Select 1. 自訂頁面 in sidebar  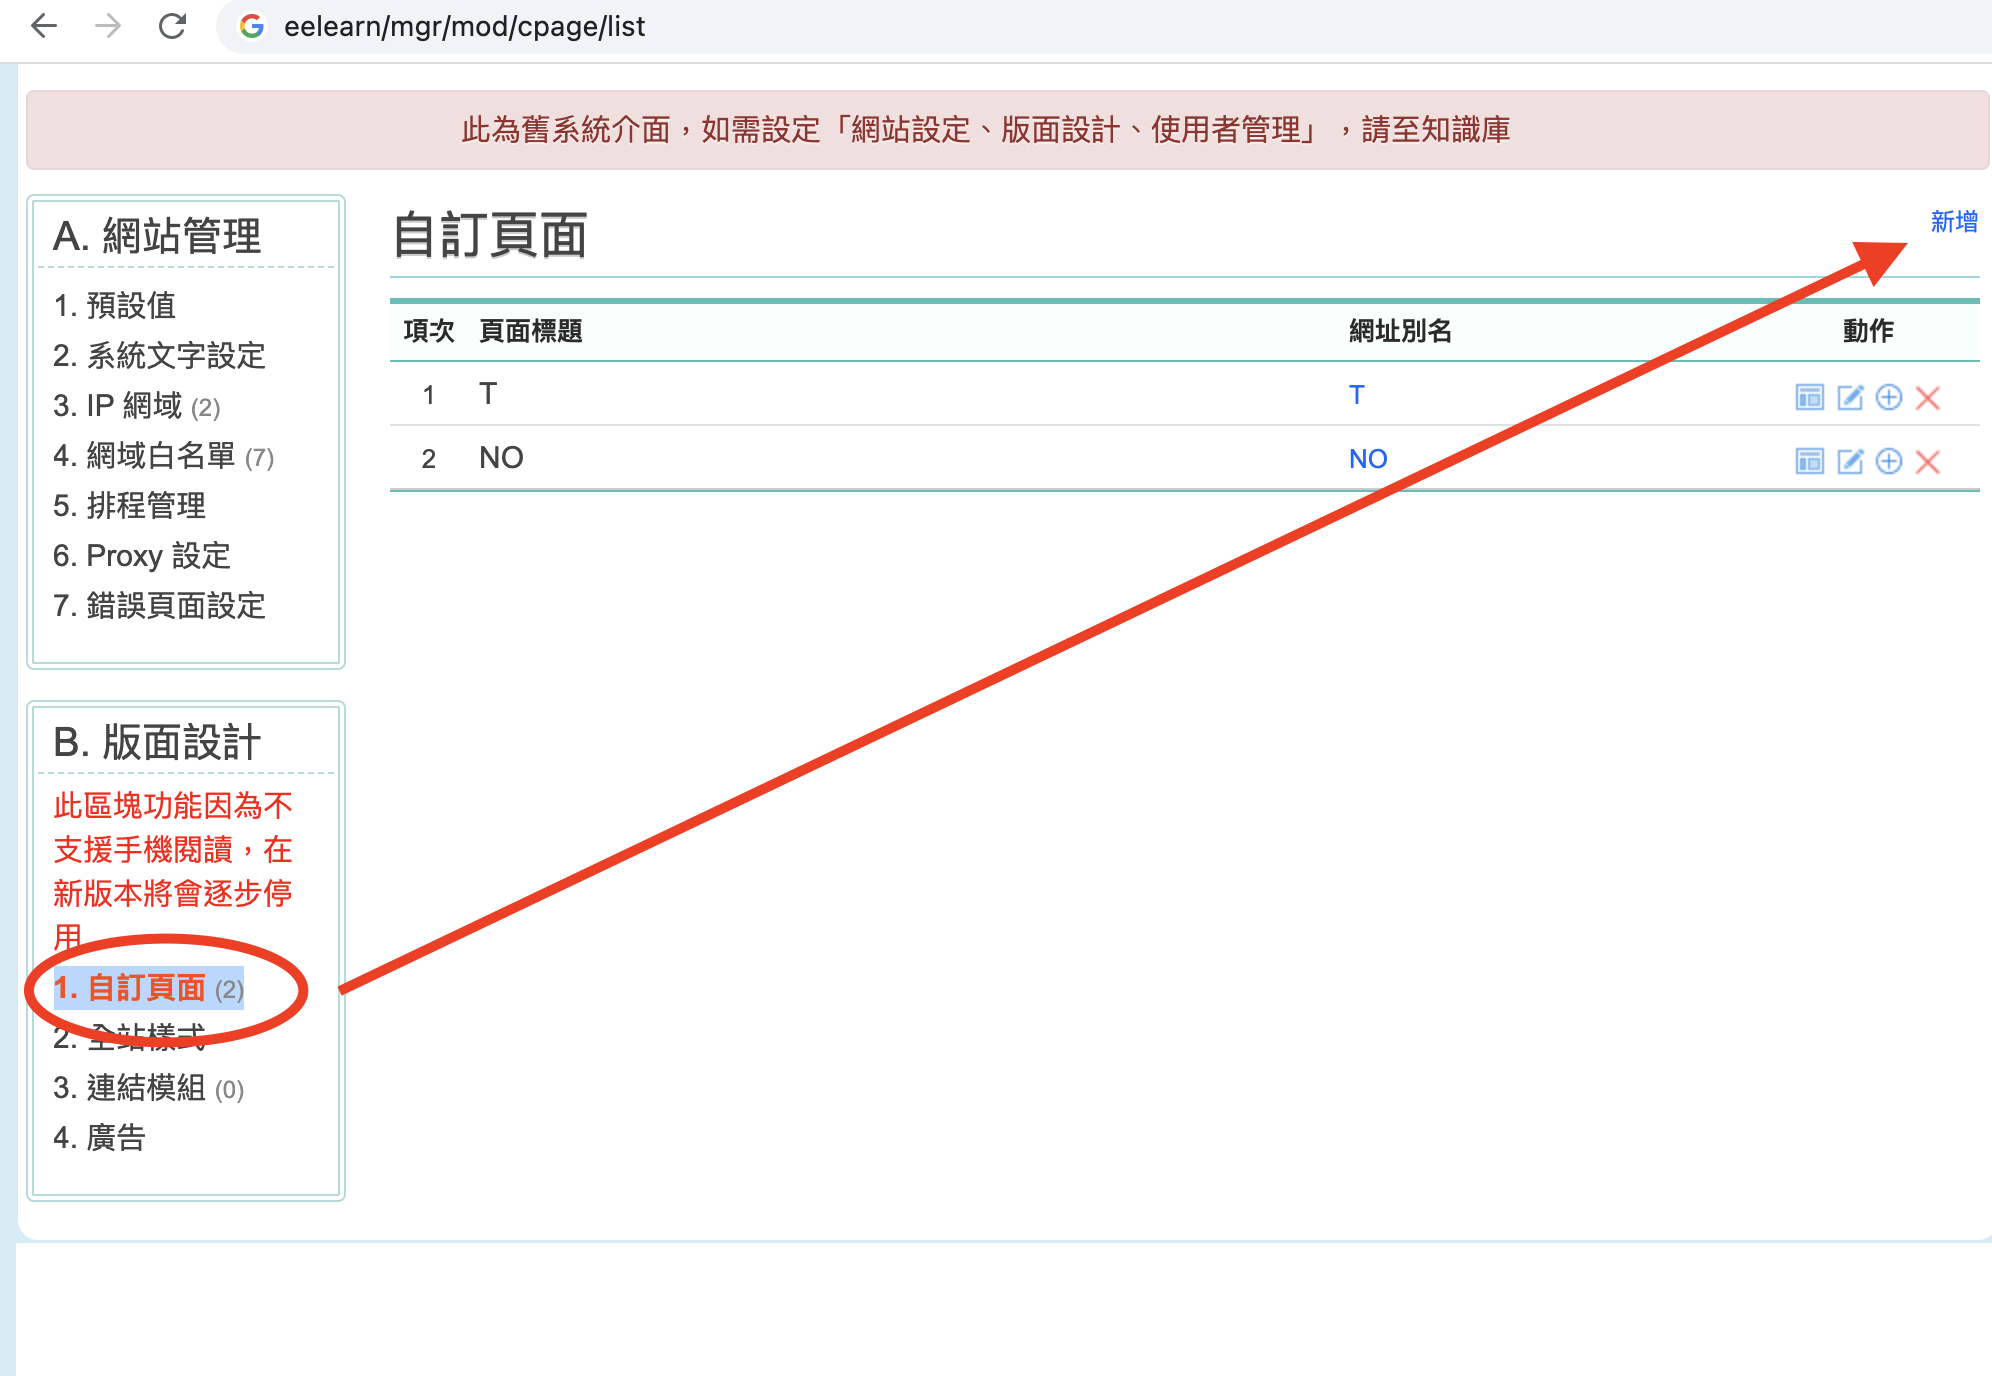coord(149,988)
